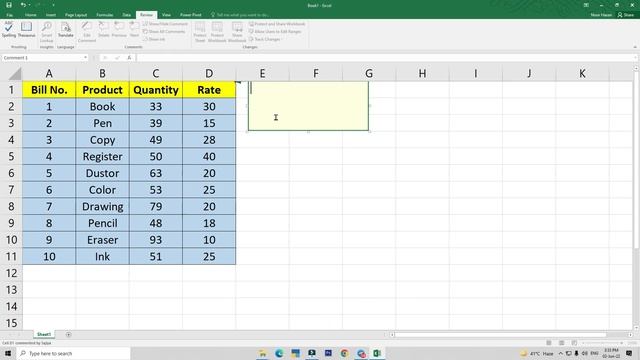640x360 pixels.
Task: Switch to the Formulas tab
Action: coord(104,15)
